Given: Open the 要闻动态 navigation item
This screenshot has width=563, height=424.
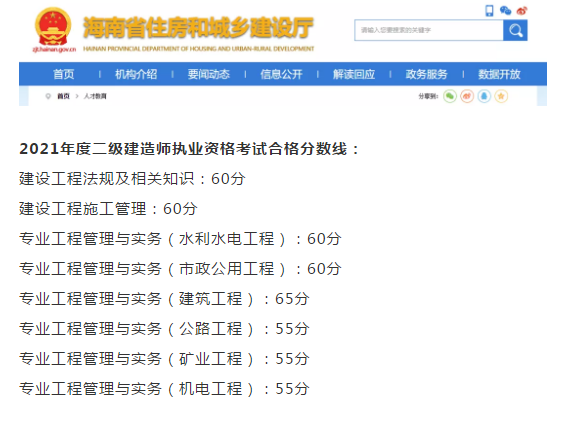Looking at the screenshot, I should 209,74.
